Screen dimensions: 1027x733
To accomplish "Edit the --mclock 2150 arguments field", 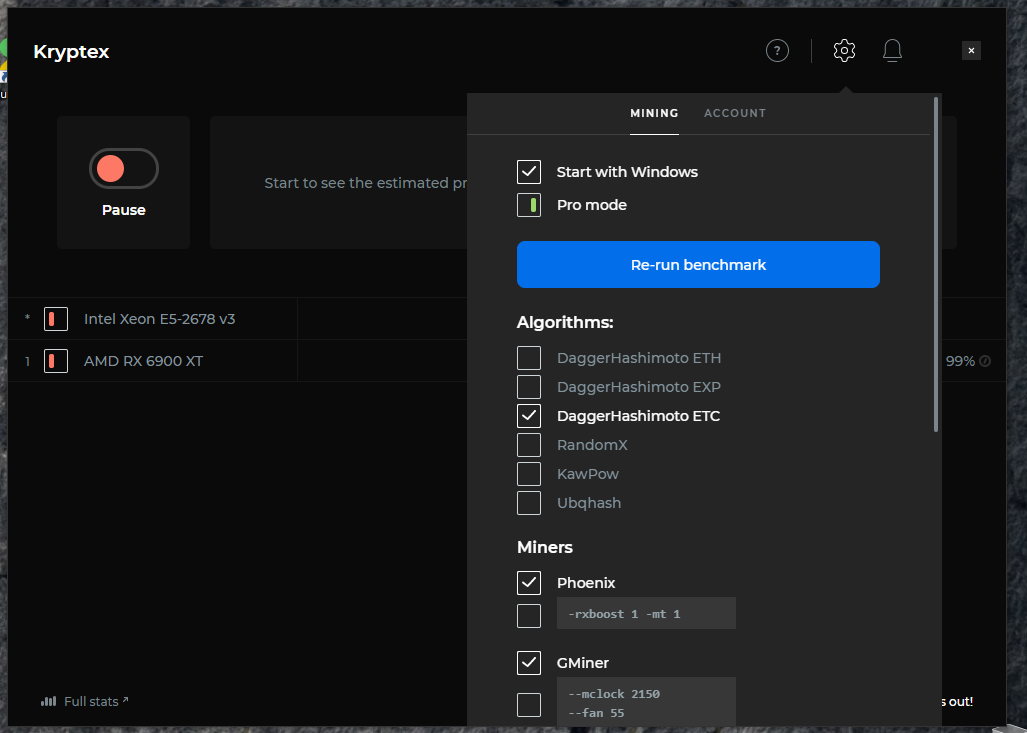I will [x=646, y=704].
